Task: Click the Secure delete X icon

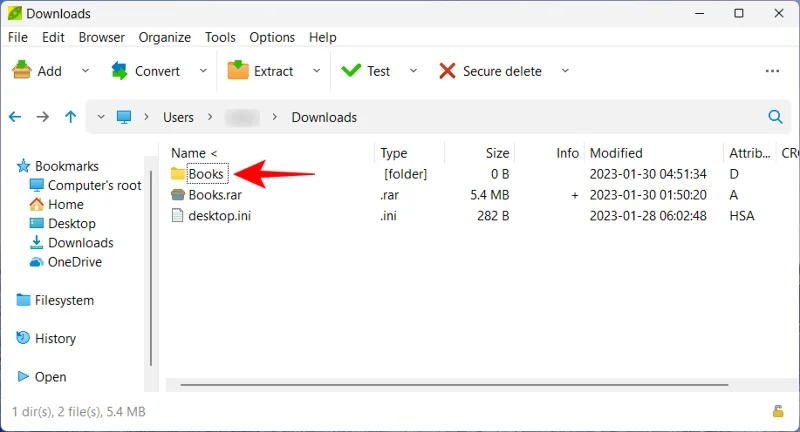Action: [x=447, y=71]
